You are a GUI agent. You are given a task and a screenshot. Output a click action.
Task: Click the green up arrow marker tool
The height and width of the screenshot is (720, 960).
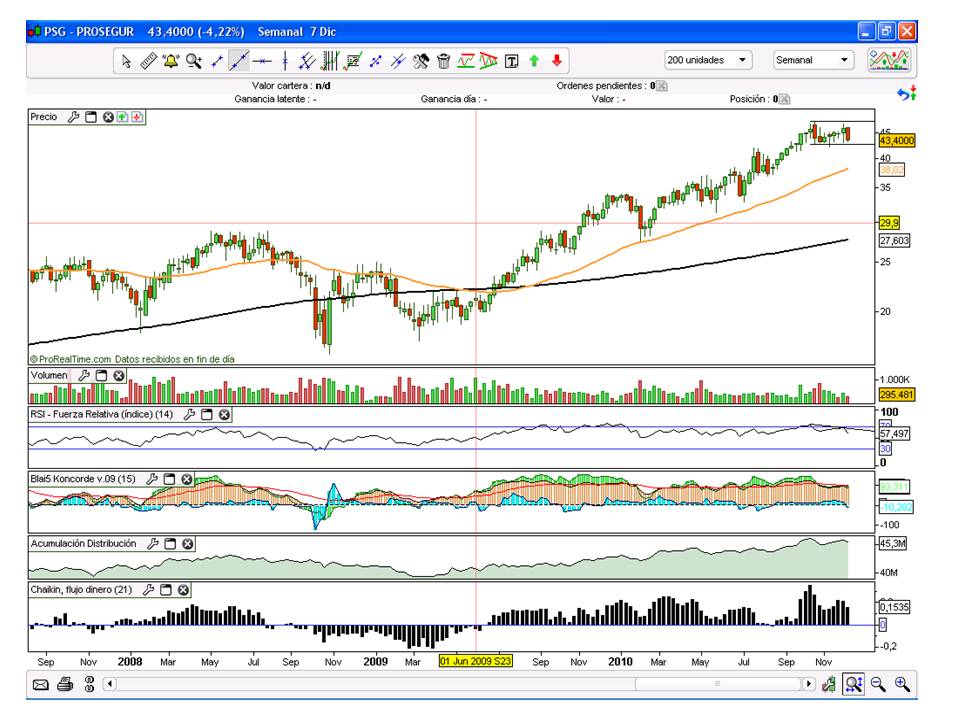534,61
